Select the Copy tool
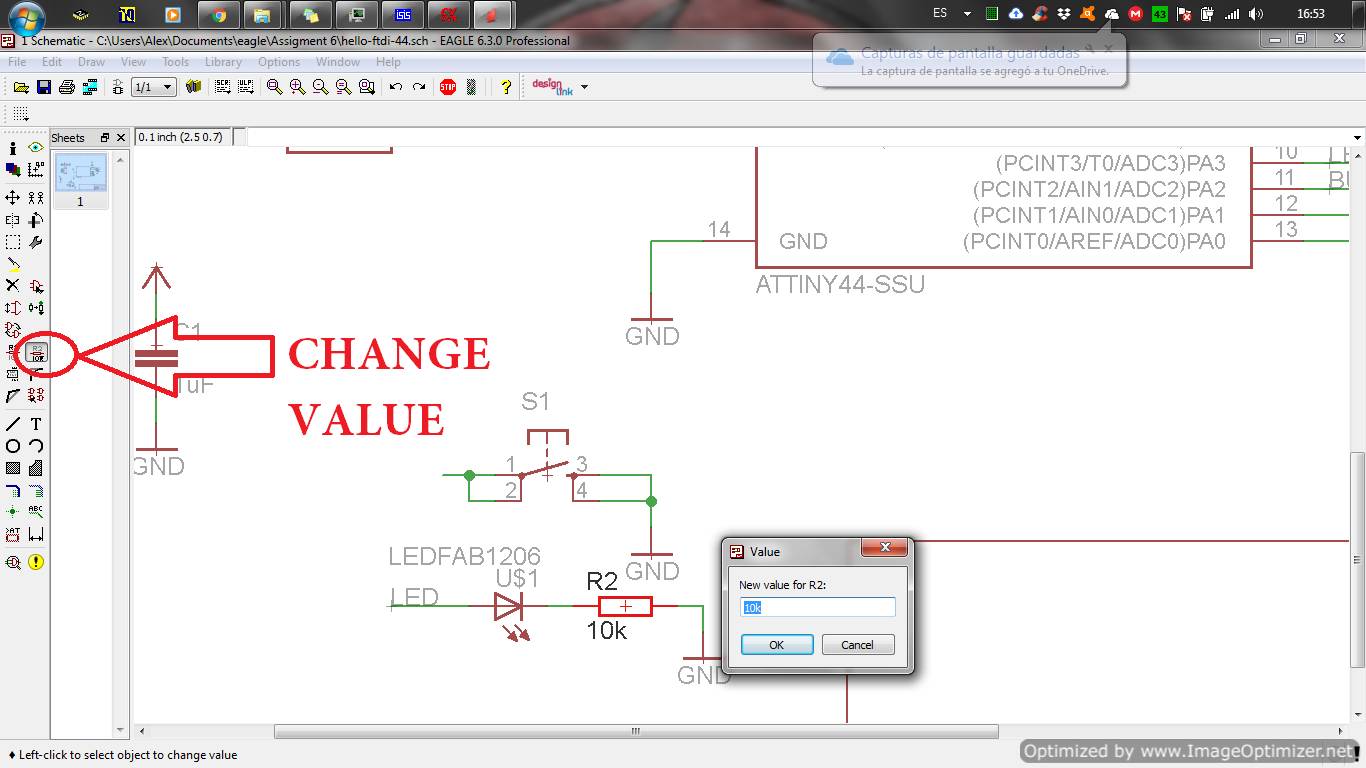Screen dimensions: 1366x768 (36, 198)
